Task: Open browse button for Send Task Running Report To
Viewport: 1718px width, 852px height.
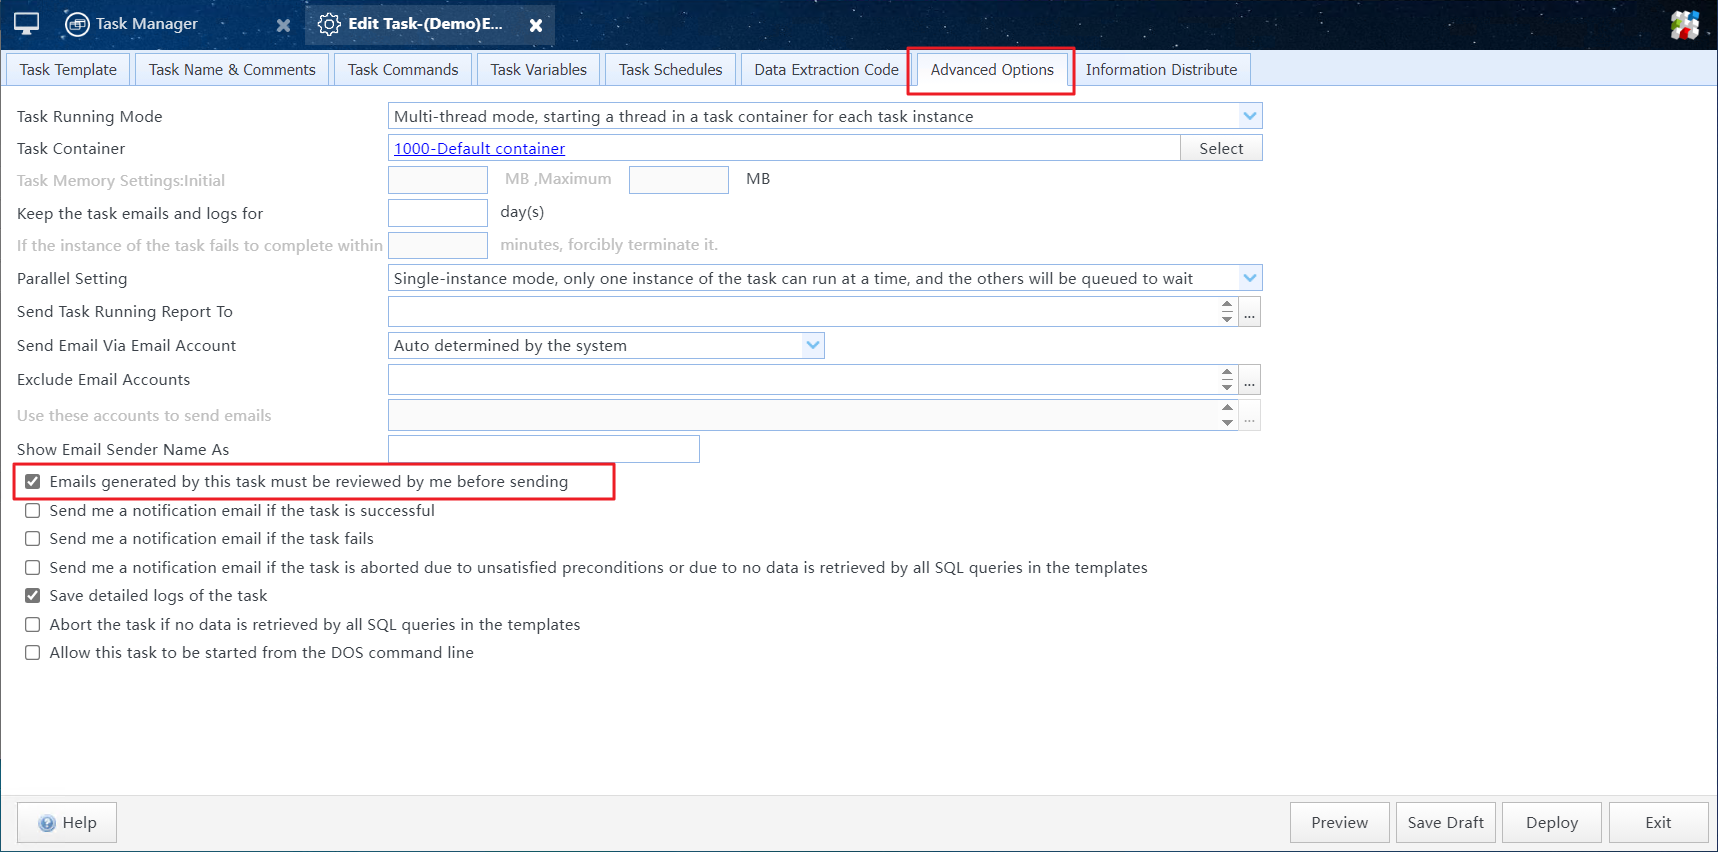Action: (1249, 312)
